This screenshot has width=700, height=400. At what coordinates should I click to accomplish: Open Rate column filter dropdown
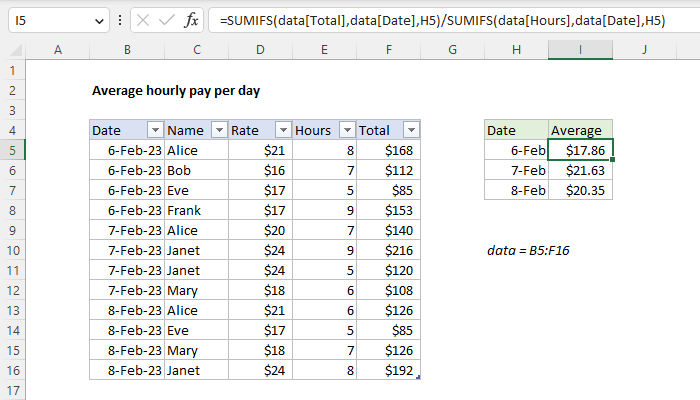(283, 130)
